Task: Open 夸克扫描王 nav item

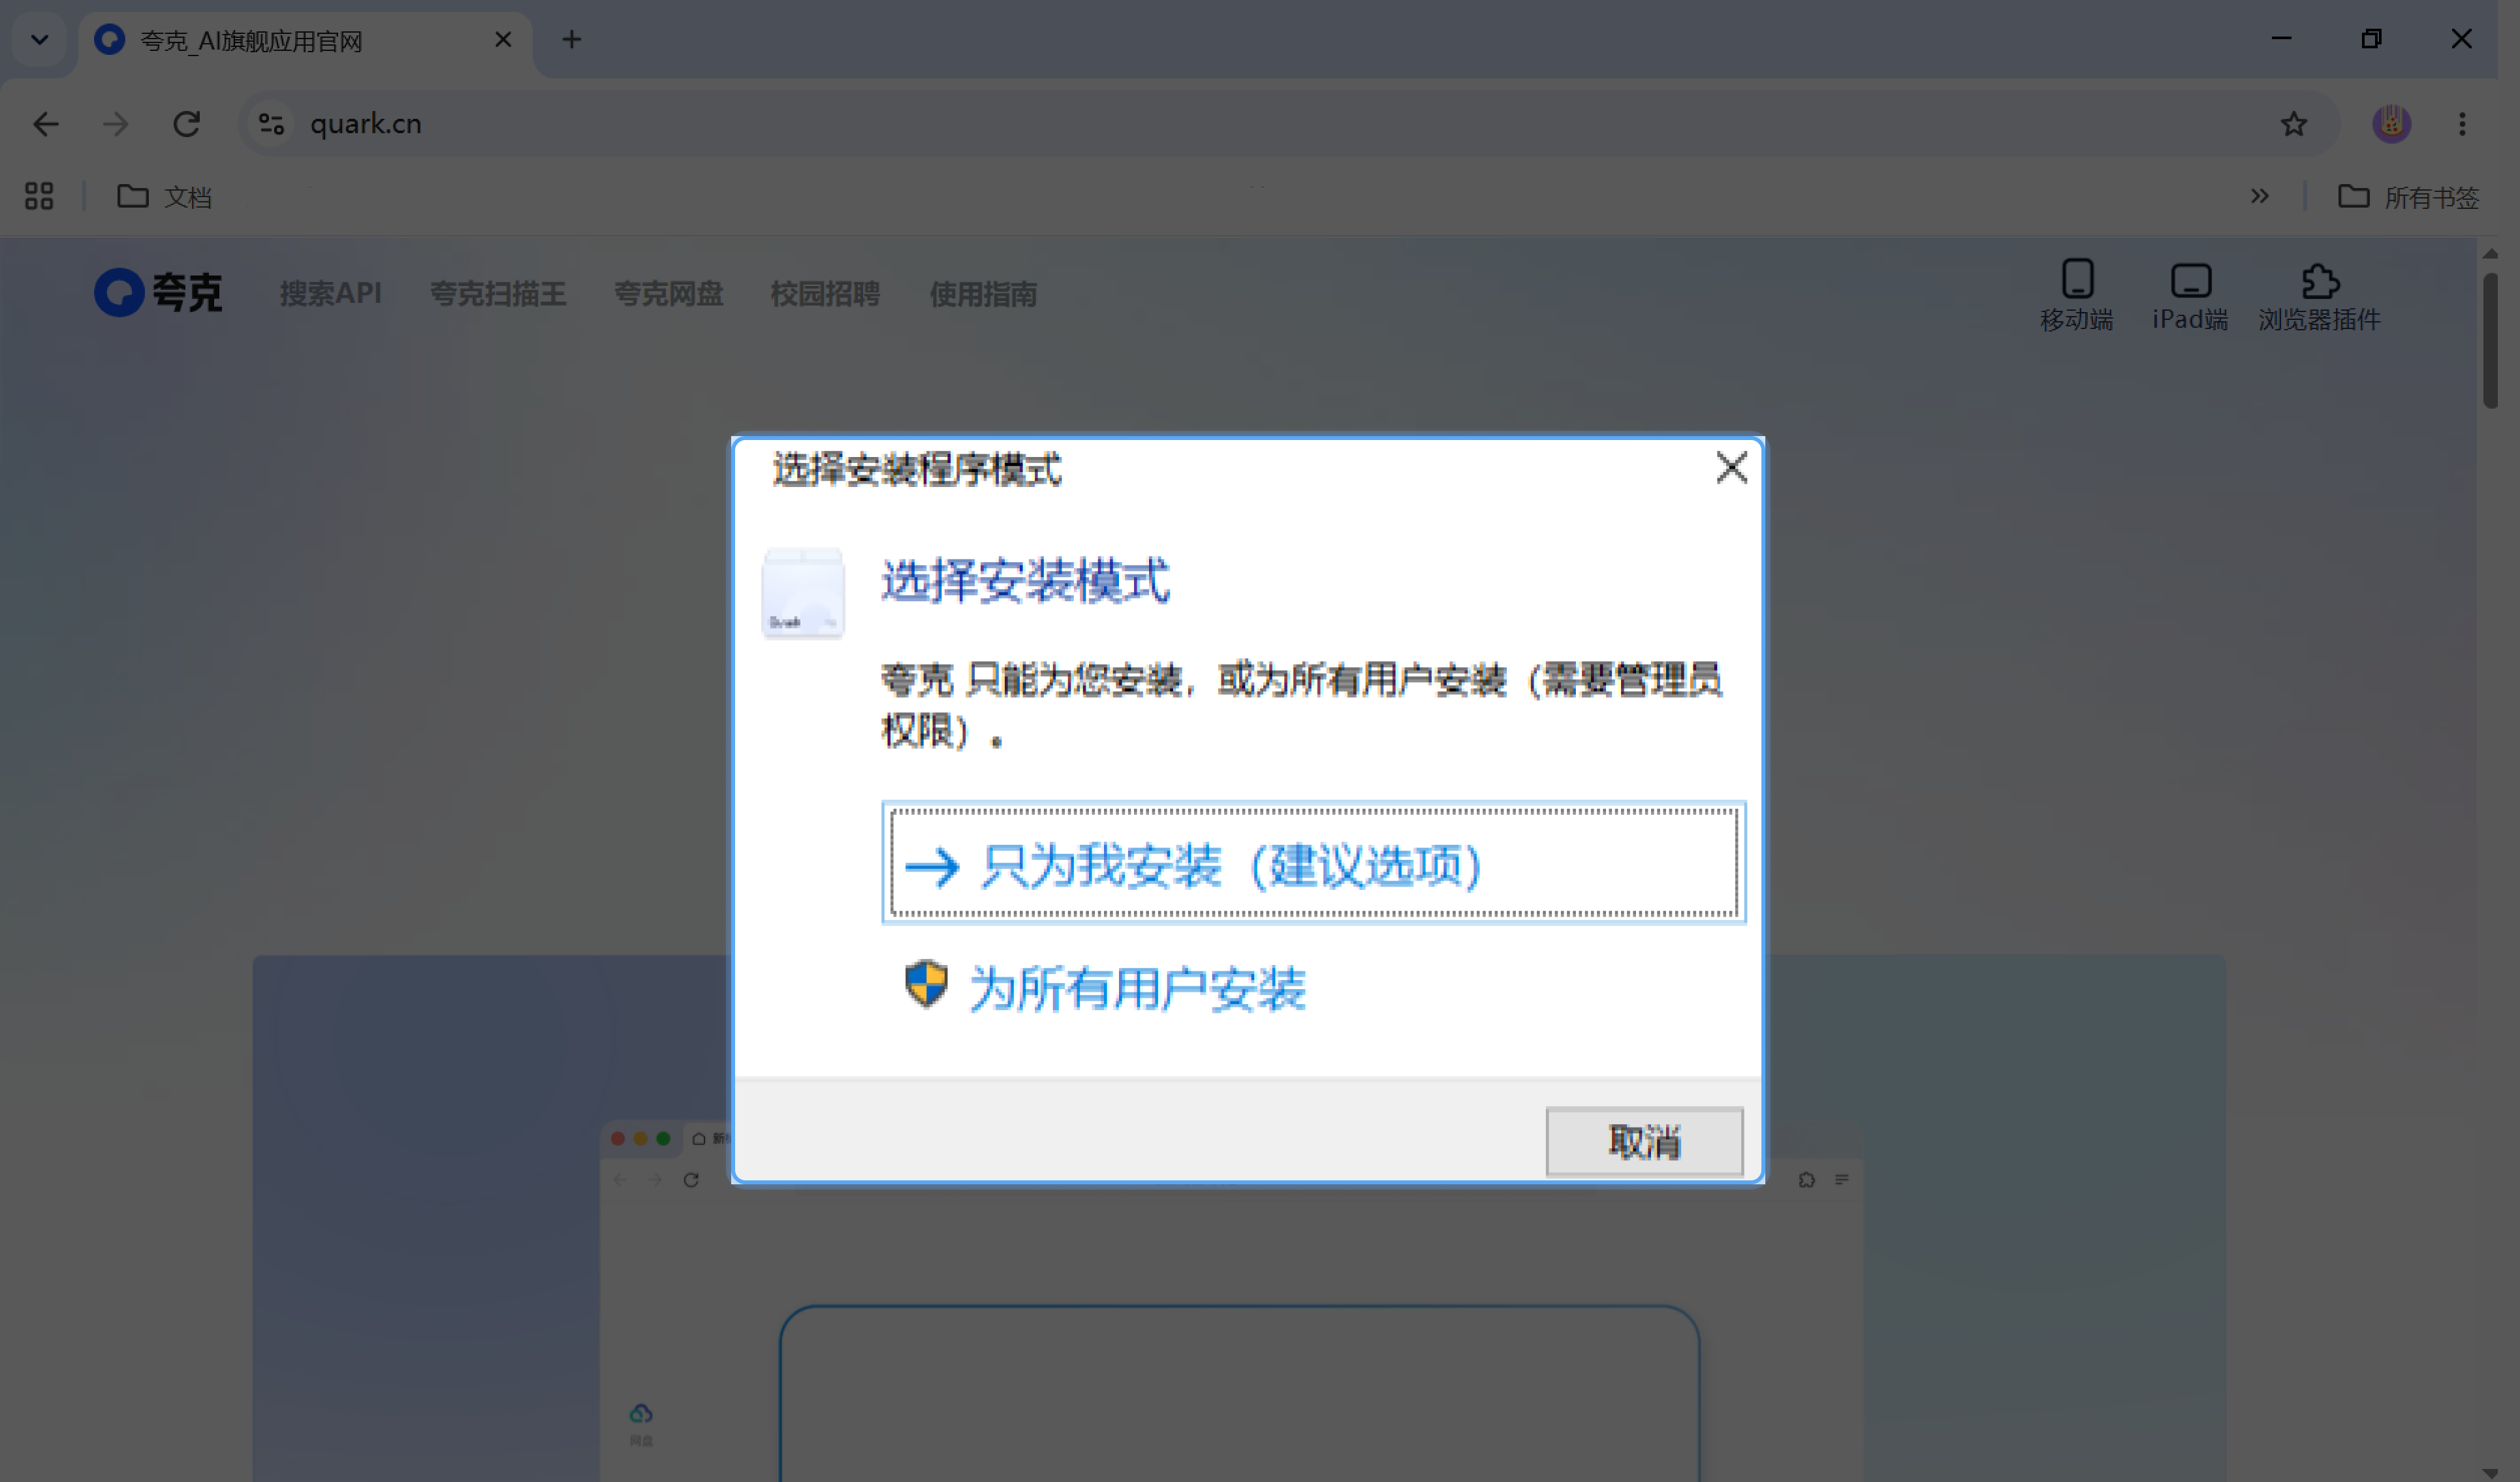Action: coord(498,293)
